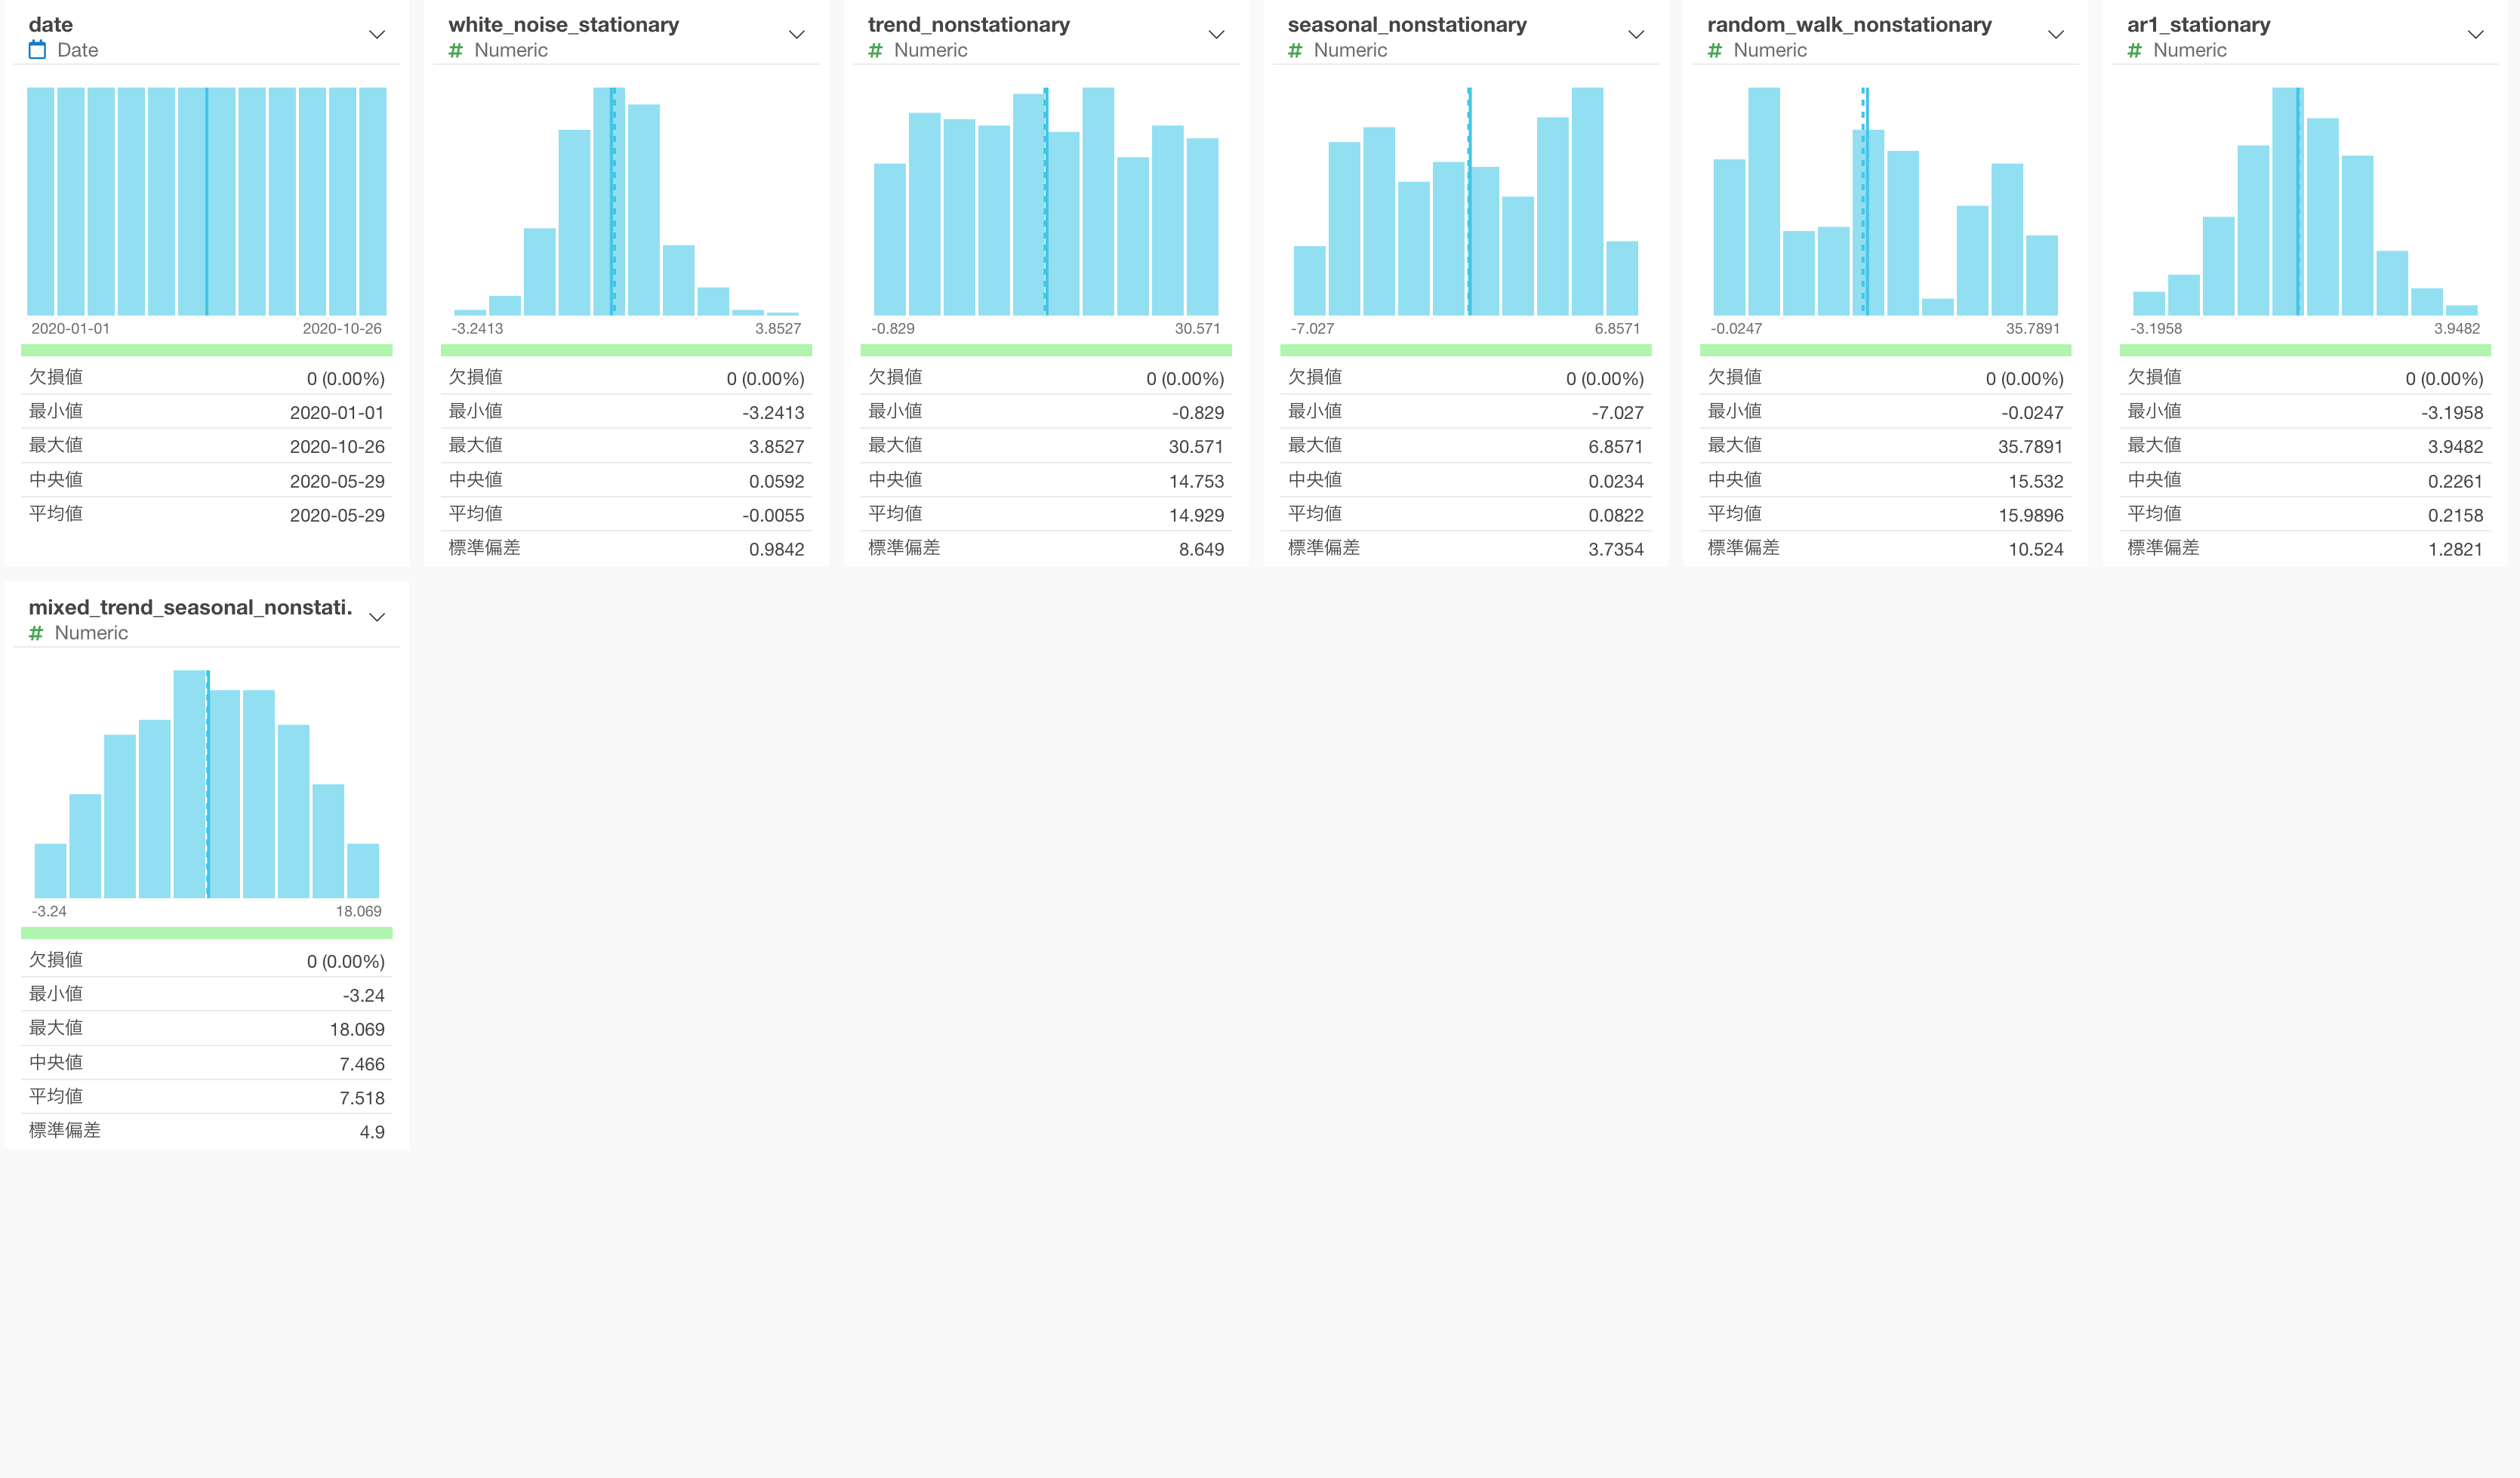2520x1478 pixels.
Task: Click the white_noise_stationary column title
Action: 563,24
